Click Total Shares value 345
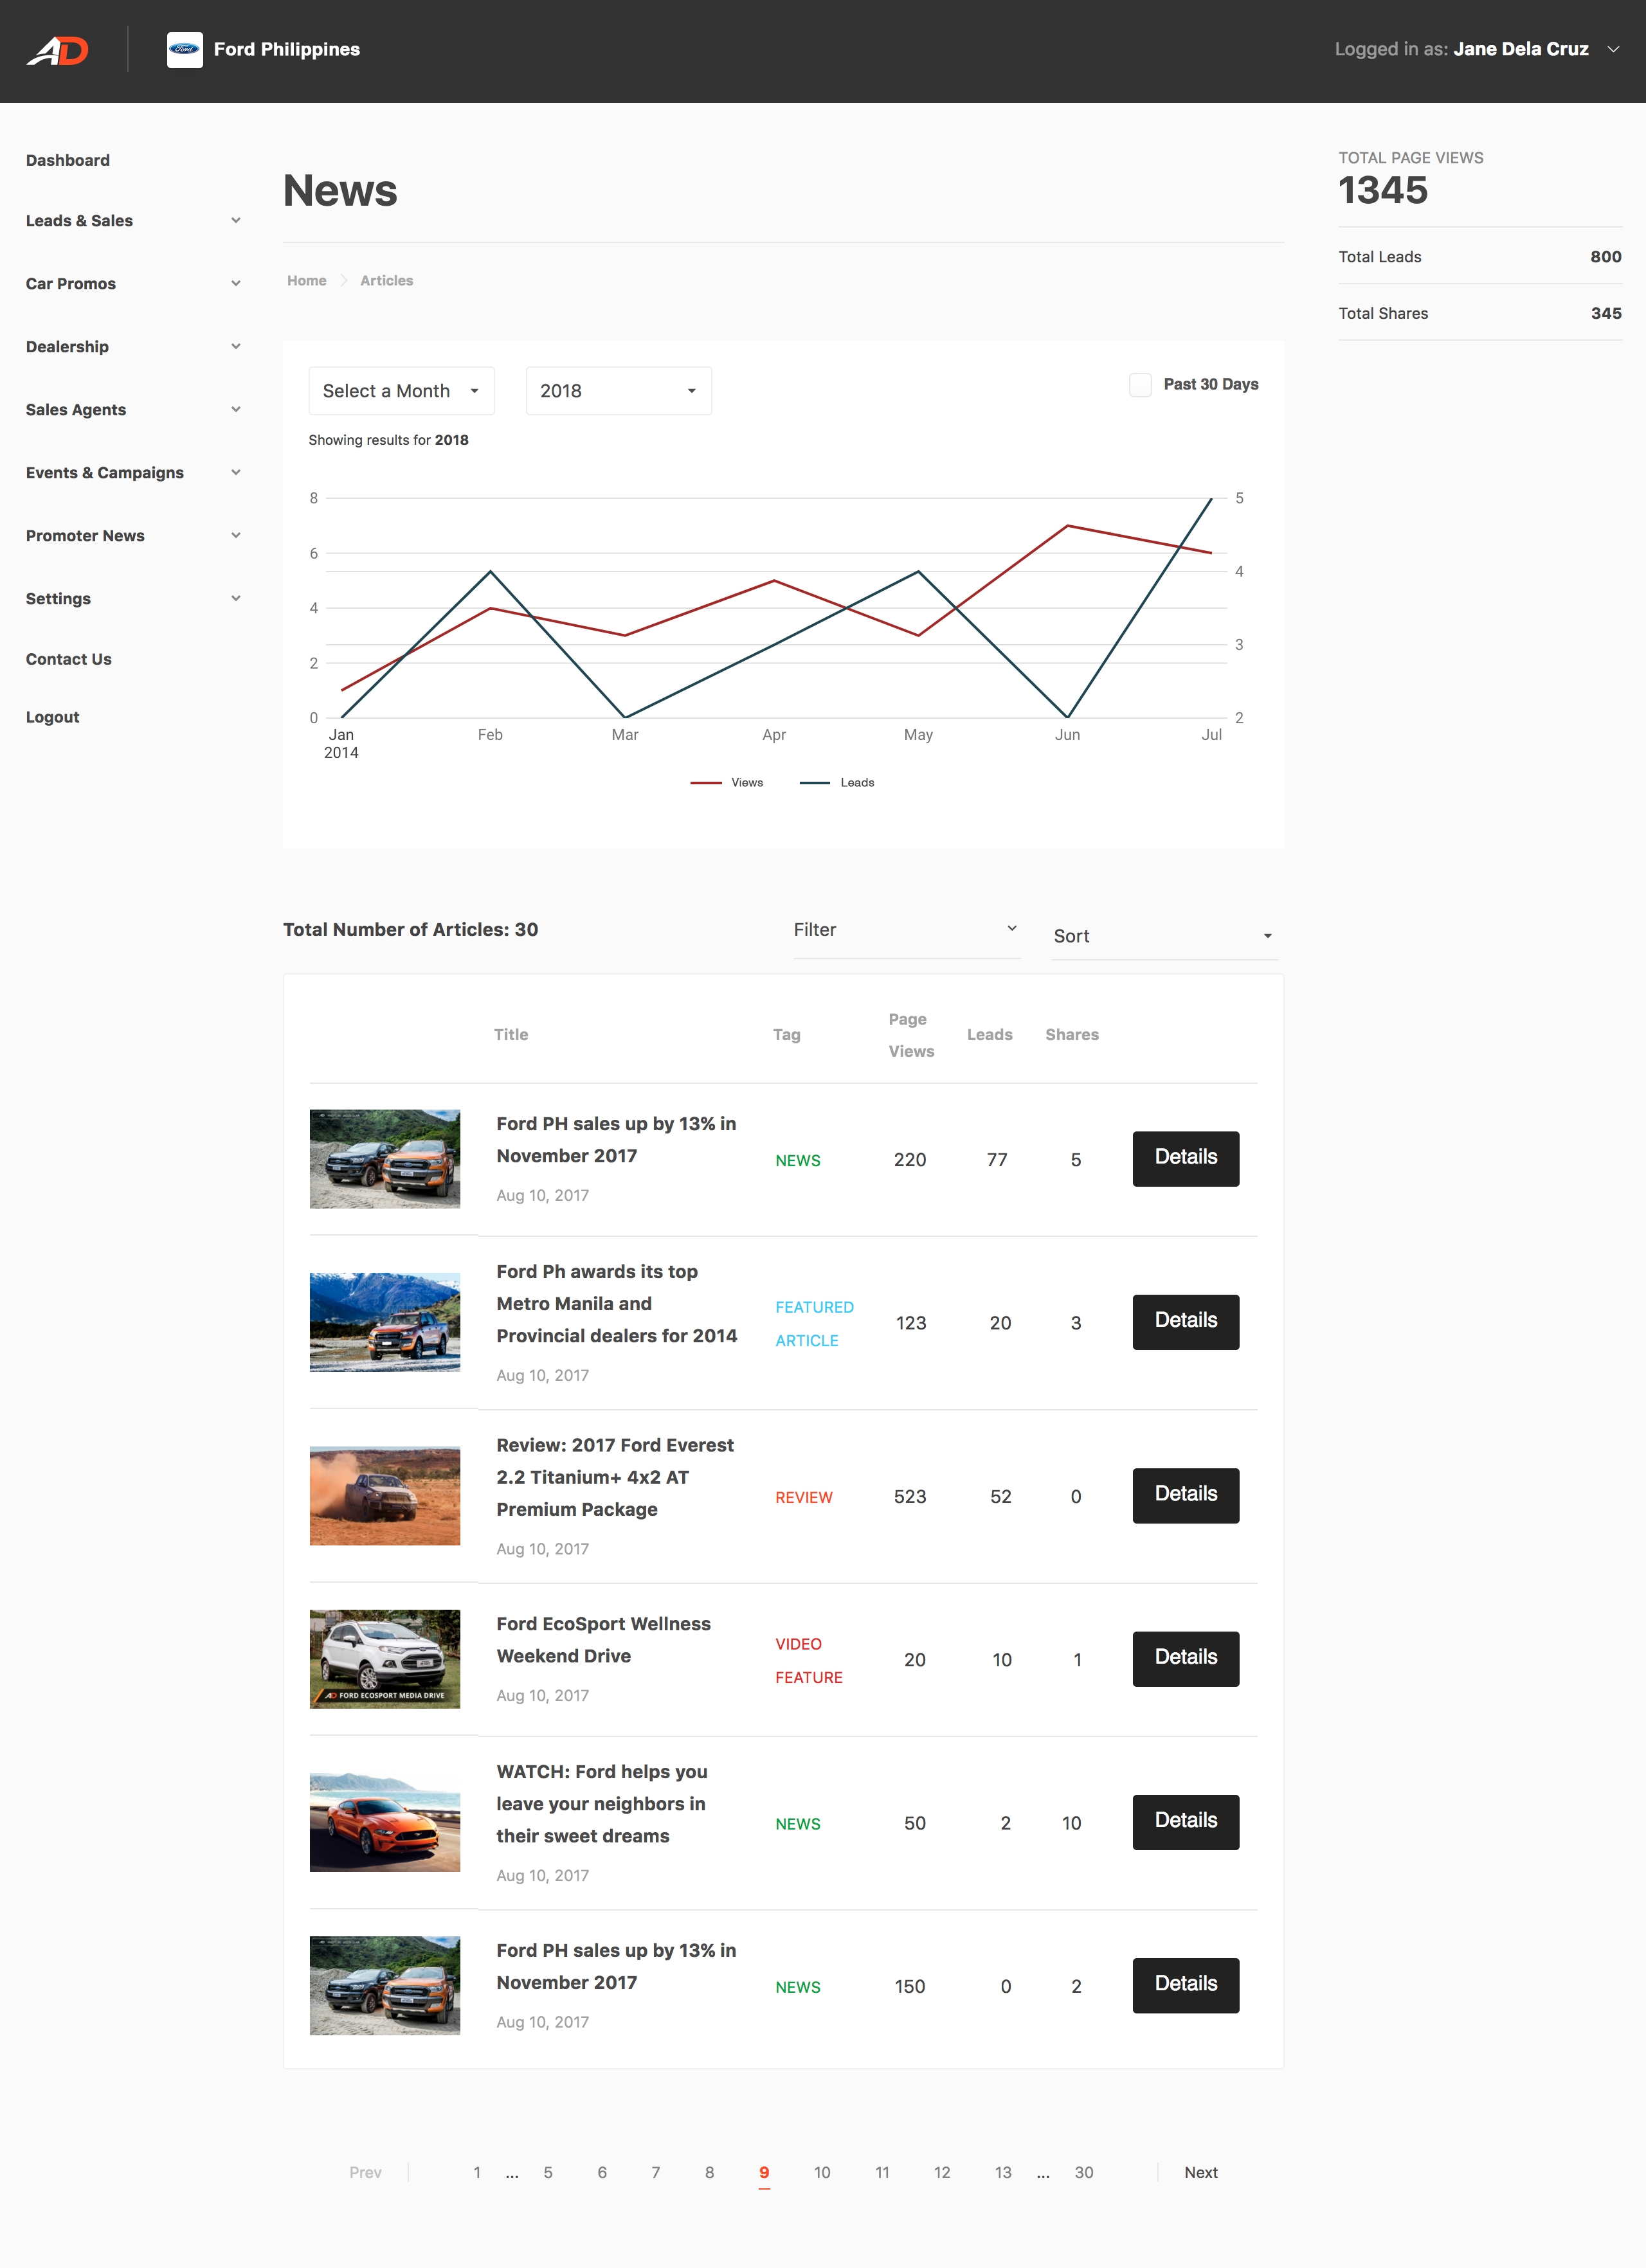 pyautogui.click(x=1606, y=314)
